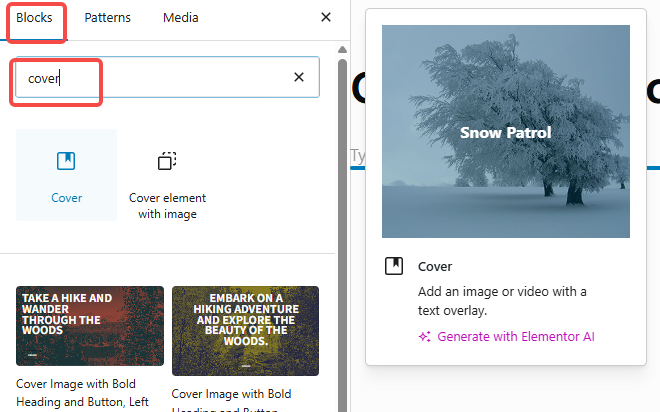The image size is (660, 412).
Task: Click the Cover bookmark icon in the preview card
Action: click(x=395, y=267)
